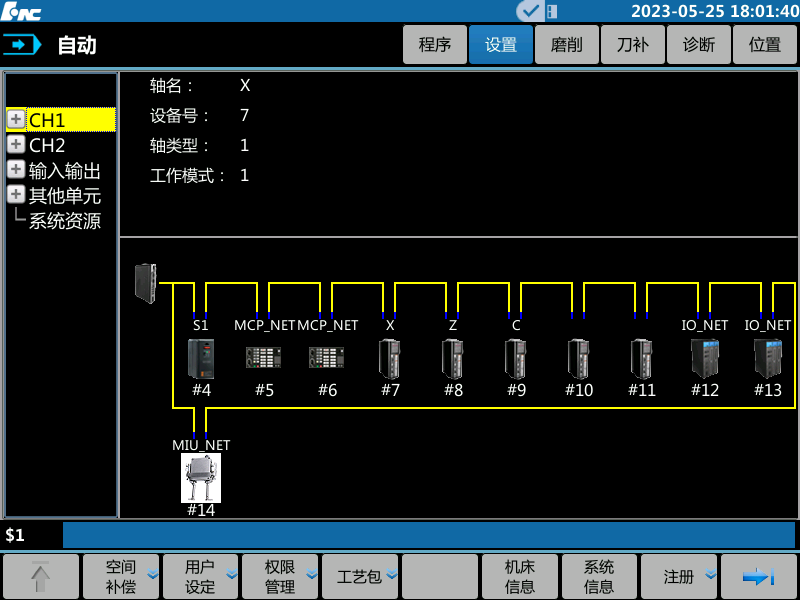Switch to the 程序 tab
The width and height of the screenshot is (800, 600).
(435, 45)
